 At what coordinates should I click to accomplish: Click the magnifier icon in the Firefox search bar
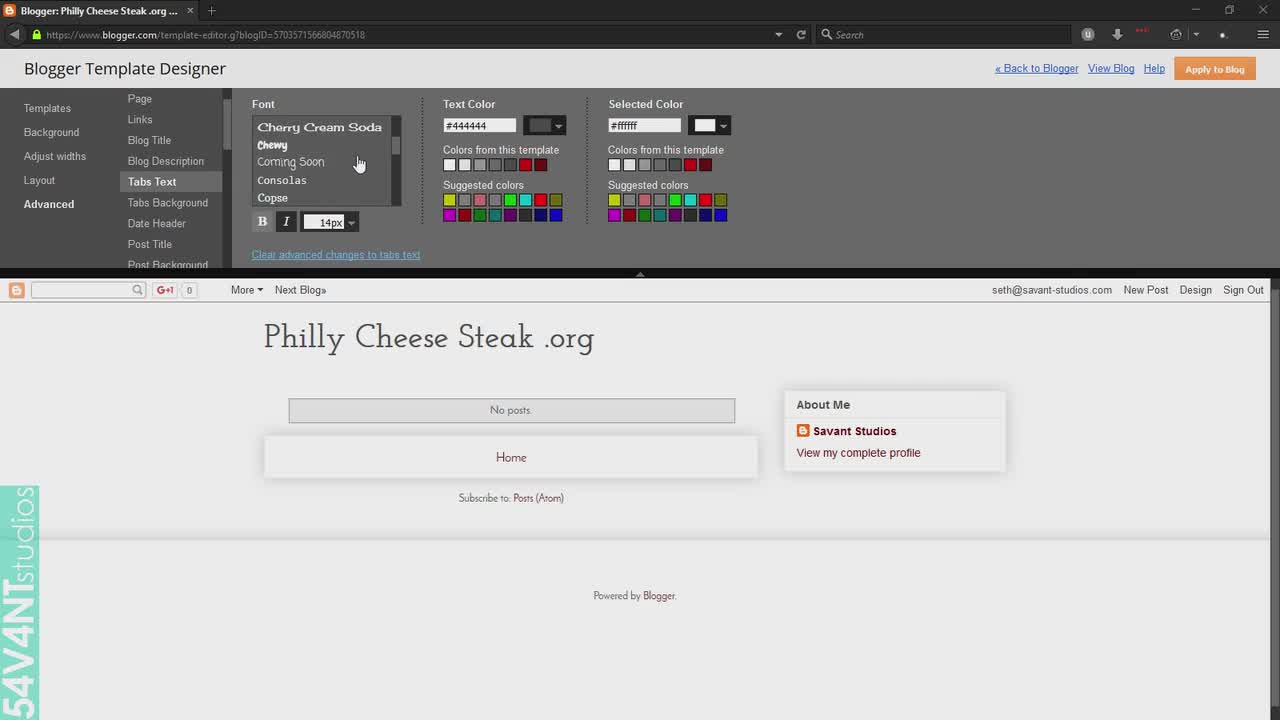[826, 34]
